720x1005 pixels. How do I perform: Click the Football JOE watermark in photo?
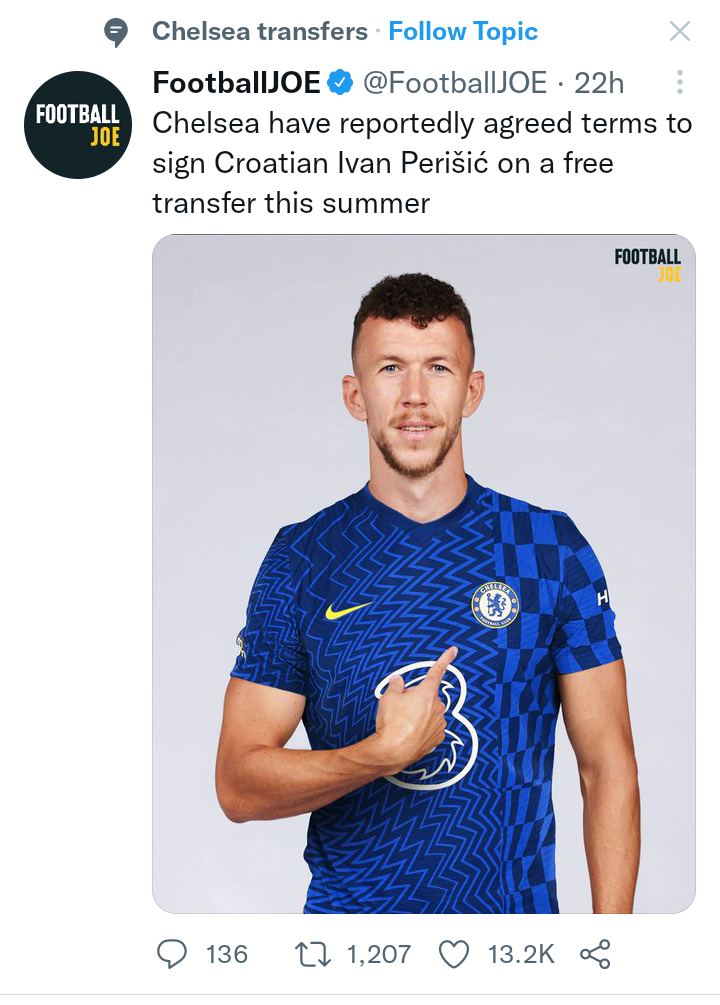click(648, 265)
